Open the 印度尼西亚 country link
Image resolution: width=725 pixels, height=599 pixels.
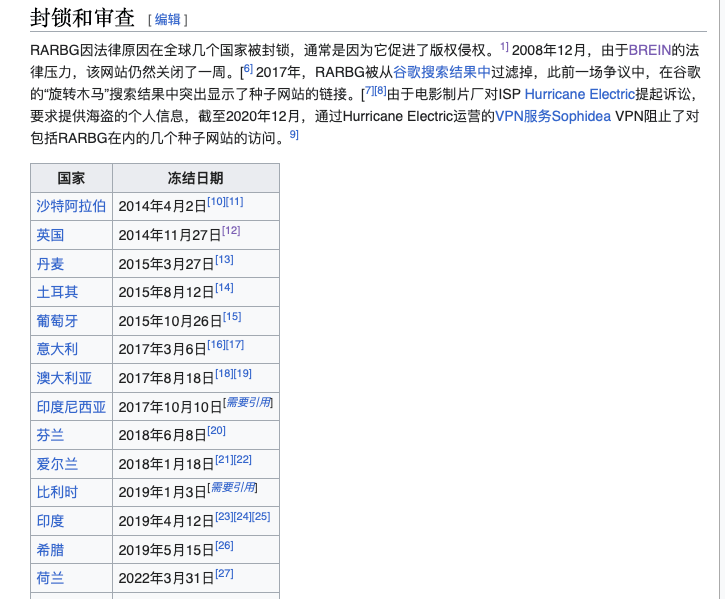coord(71,407)
